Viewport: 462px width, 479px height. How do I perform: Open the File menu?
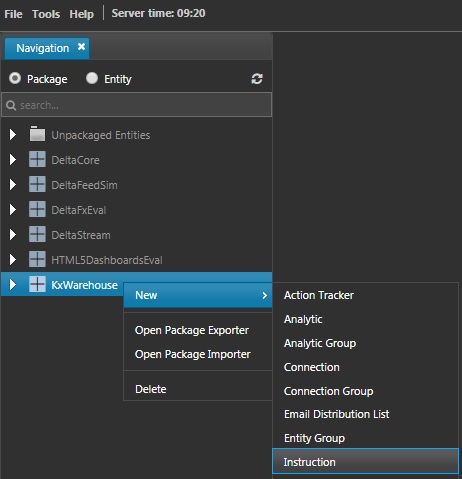(x=13, y=14)
